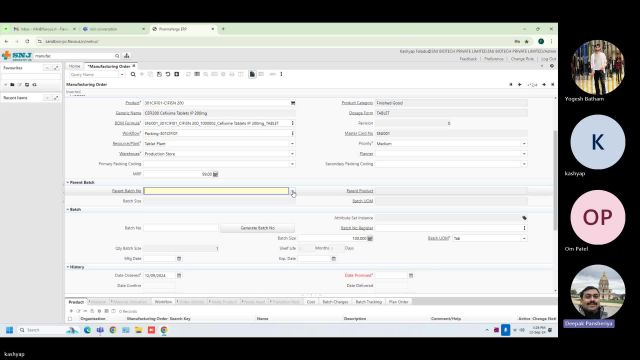Viewport: 640px width, 360px height.
Task: Click the report document icon in toolbar
Action: 252,74
